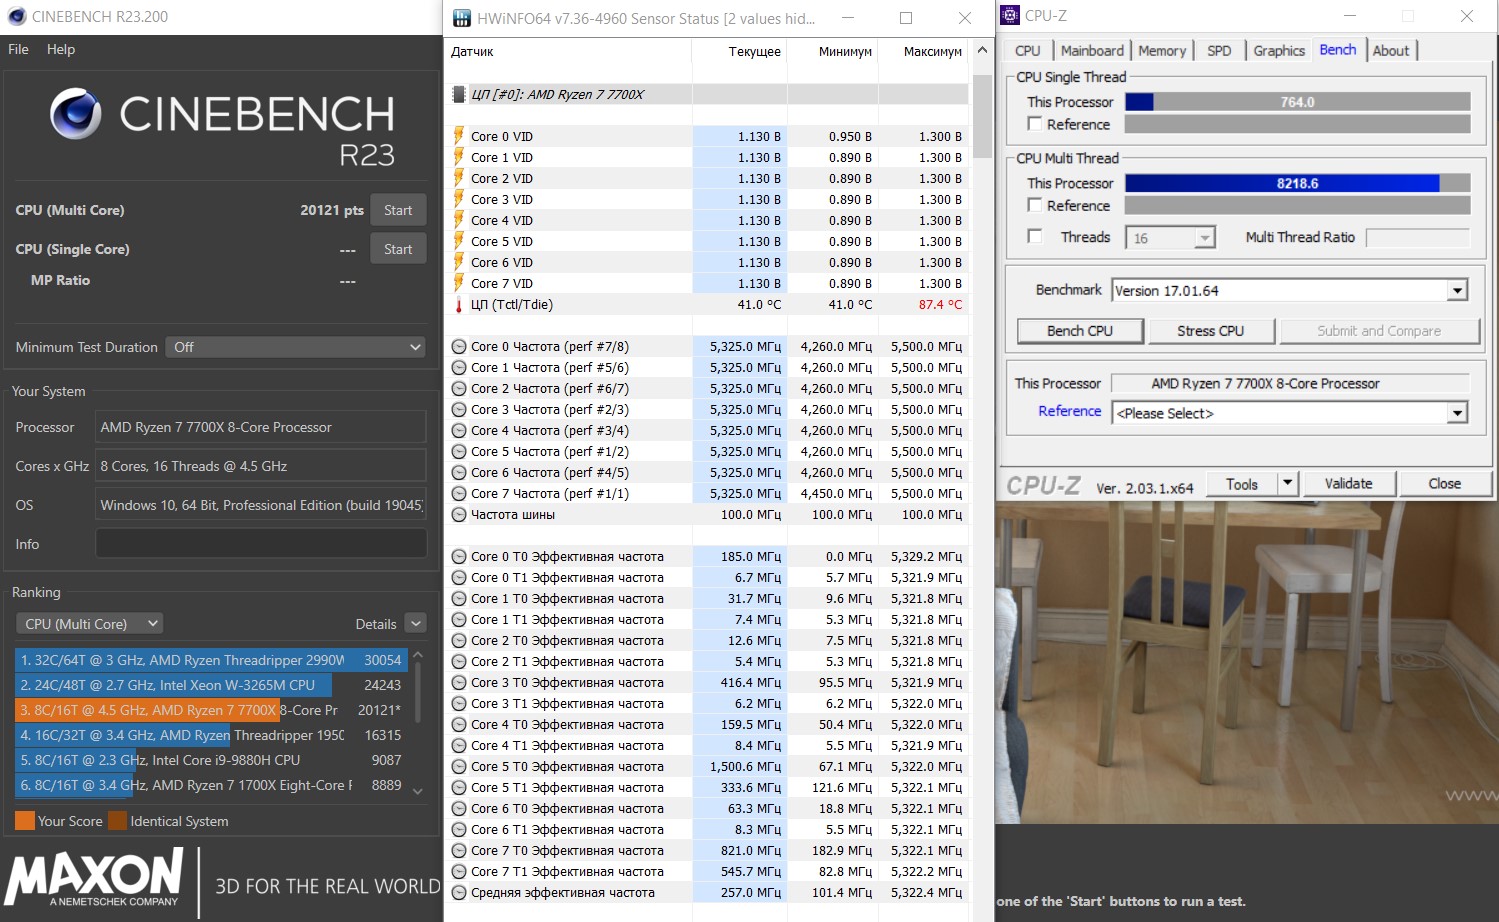Start the CPU (Multi Core) test
The width and height of the screenshot is (1499, 922).
[x=398, y=210]
